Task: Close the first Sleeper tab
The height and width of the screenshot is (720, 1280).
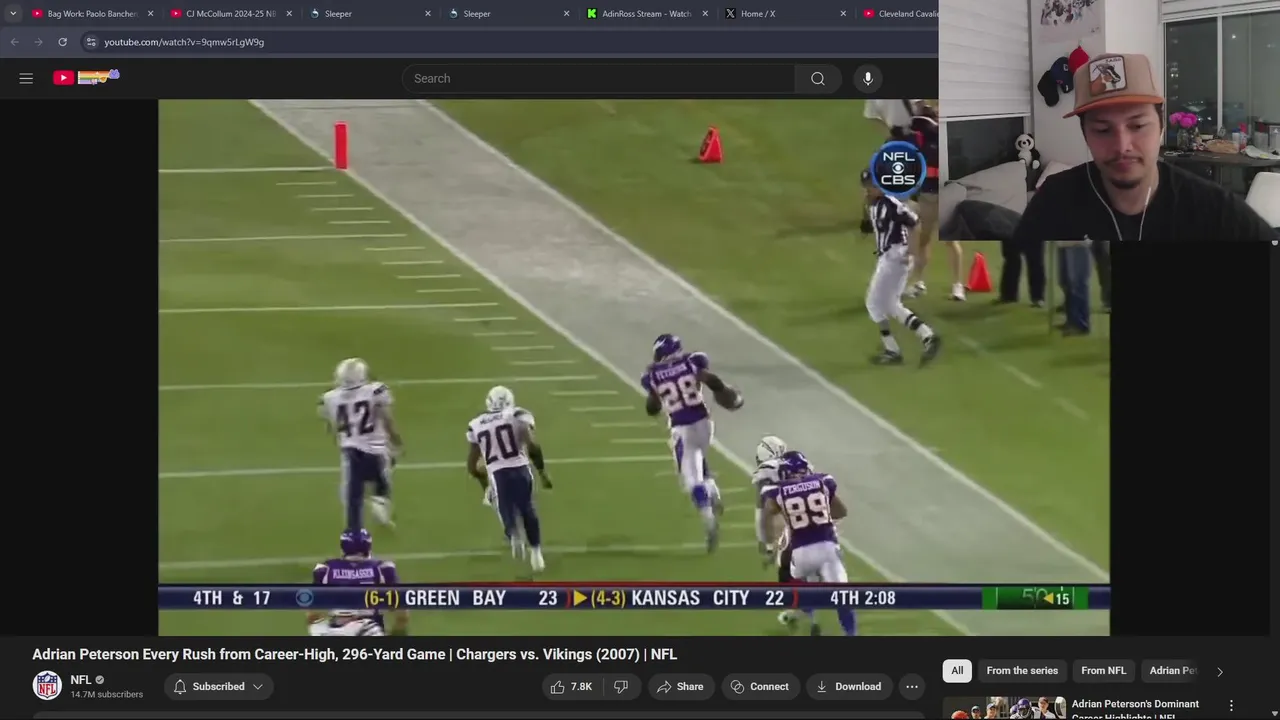Action: pos(428,14)
